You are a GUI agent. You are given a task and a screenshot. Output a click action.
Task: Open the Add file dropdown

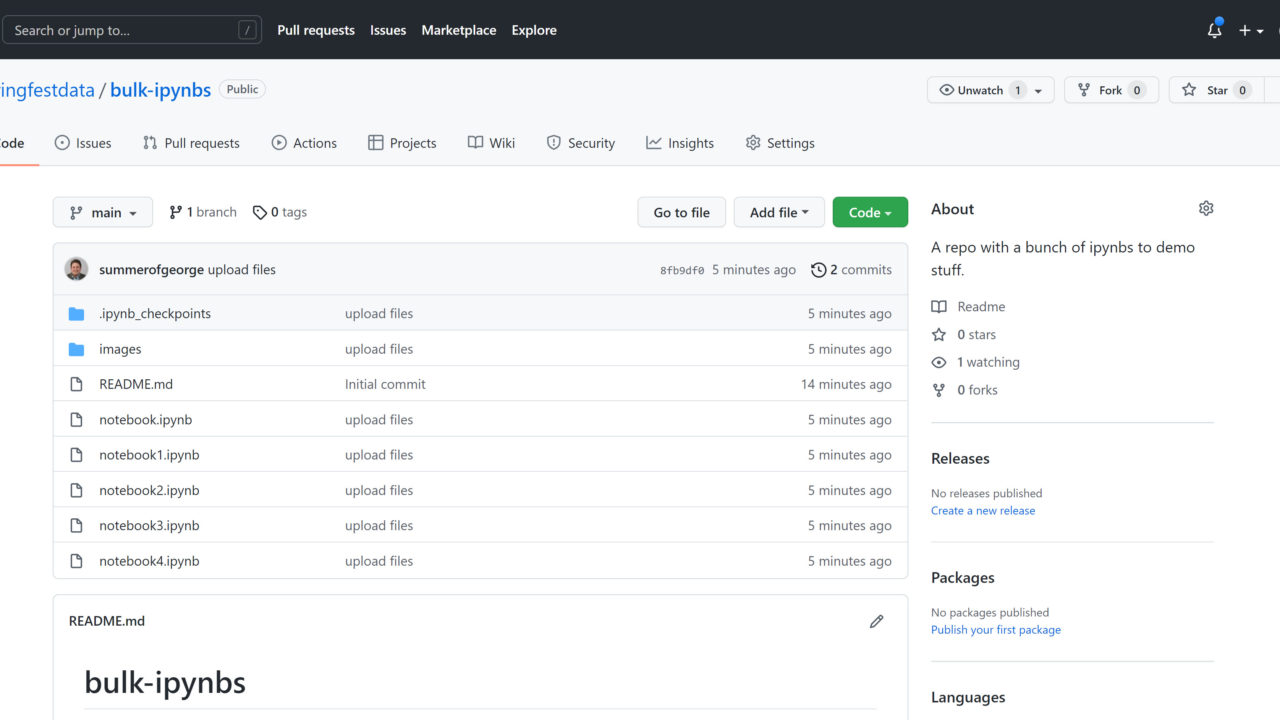pos(779,212)
